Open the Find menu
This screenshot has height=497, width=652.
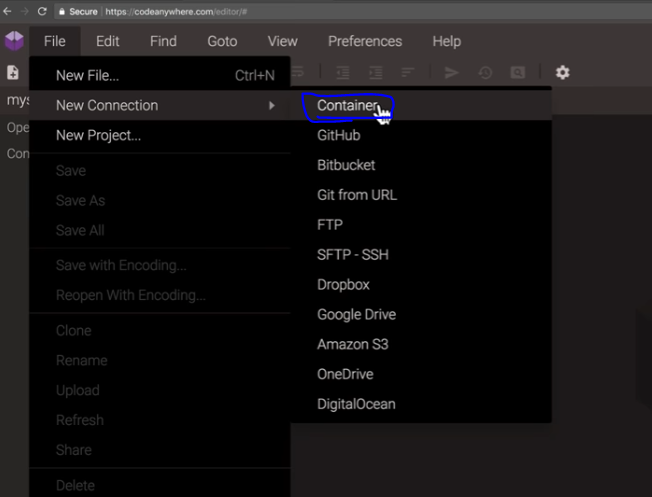tap(163, 41)
